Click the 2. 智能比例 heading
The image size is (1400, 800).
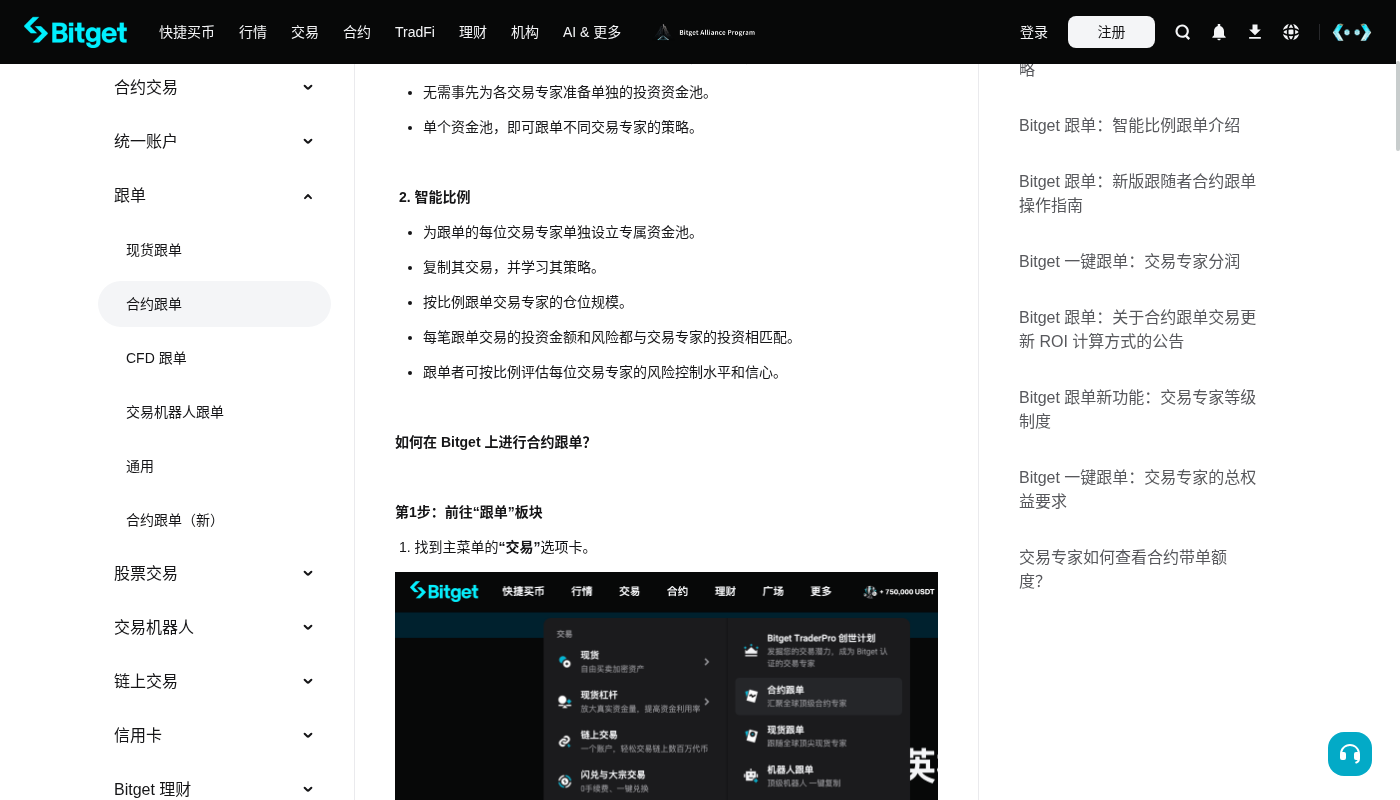(434, 197)
